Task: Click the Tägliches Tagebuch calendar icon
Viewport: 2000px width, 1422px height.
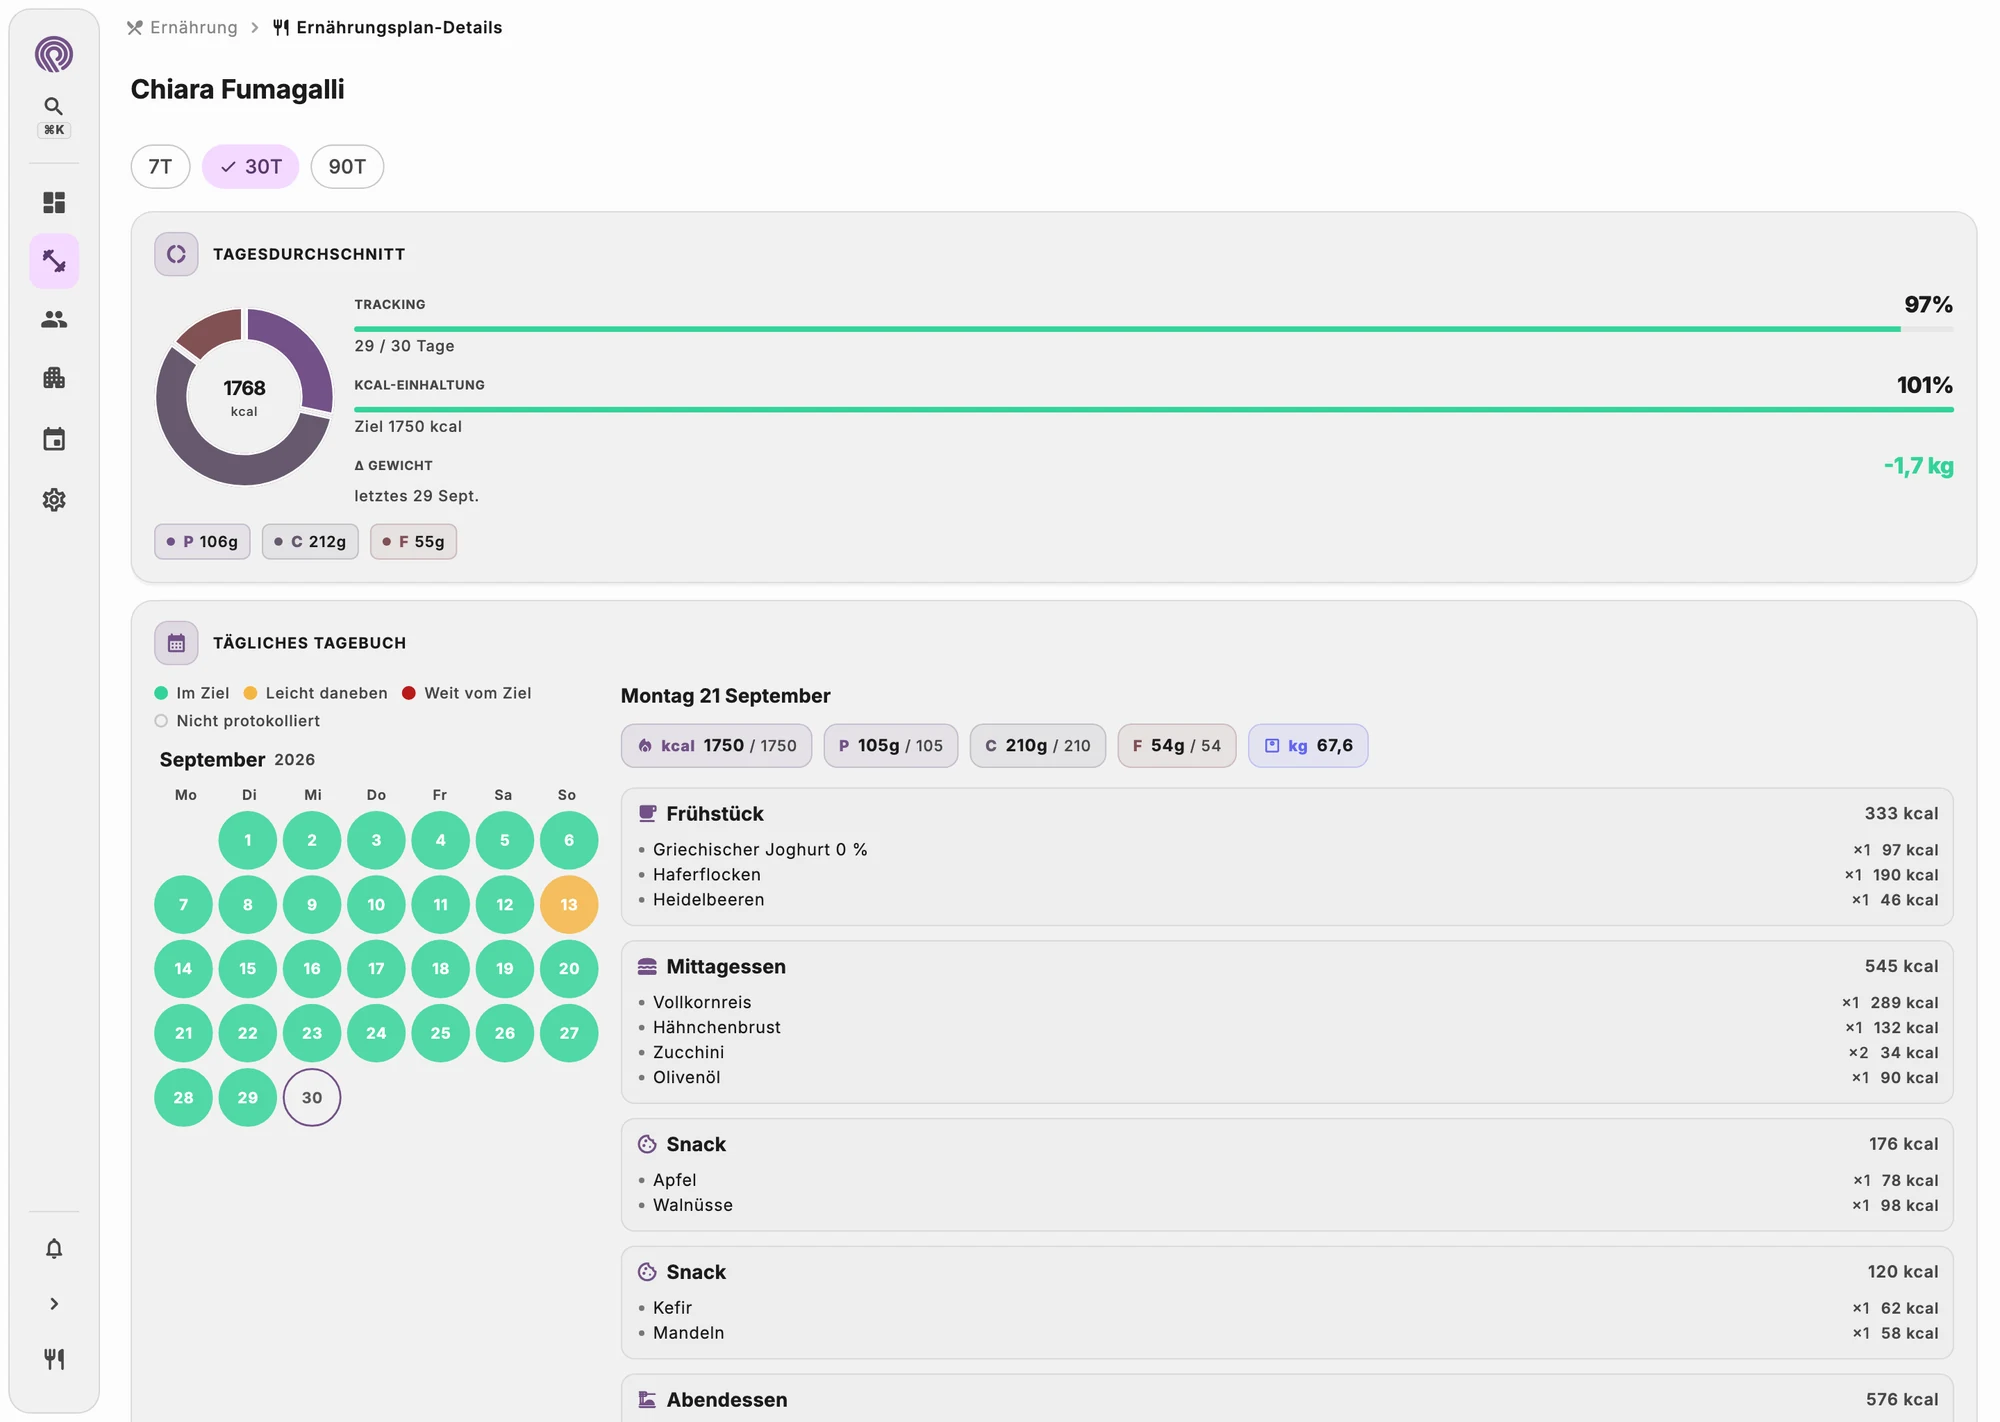Action: click(x=176, y=643)
